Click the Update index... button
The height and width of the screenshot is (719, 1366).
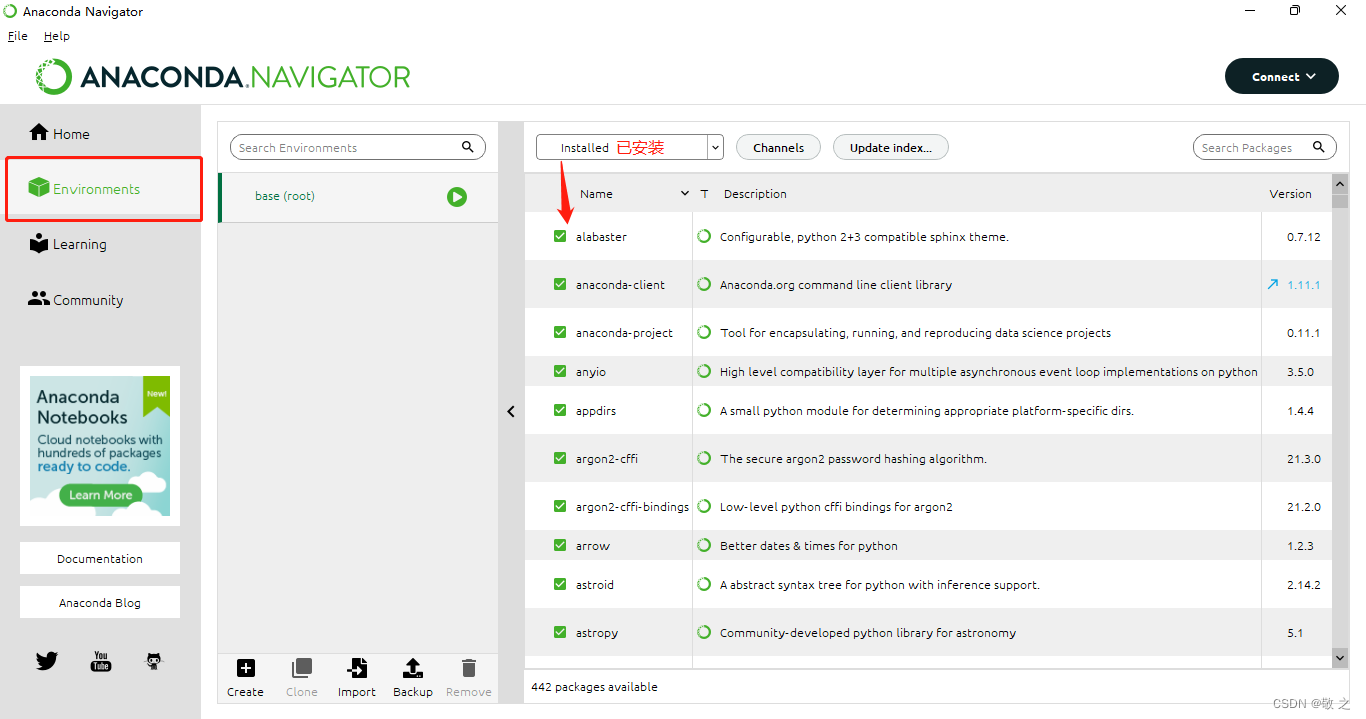click(x=891, y=147)
